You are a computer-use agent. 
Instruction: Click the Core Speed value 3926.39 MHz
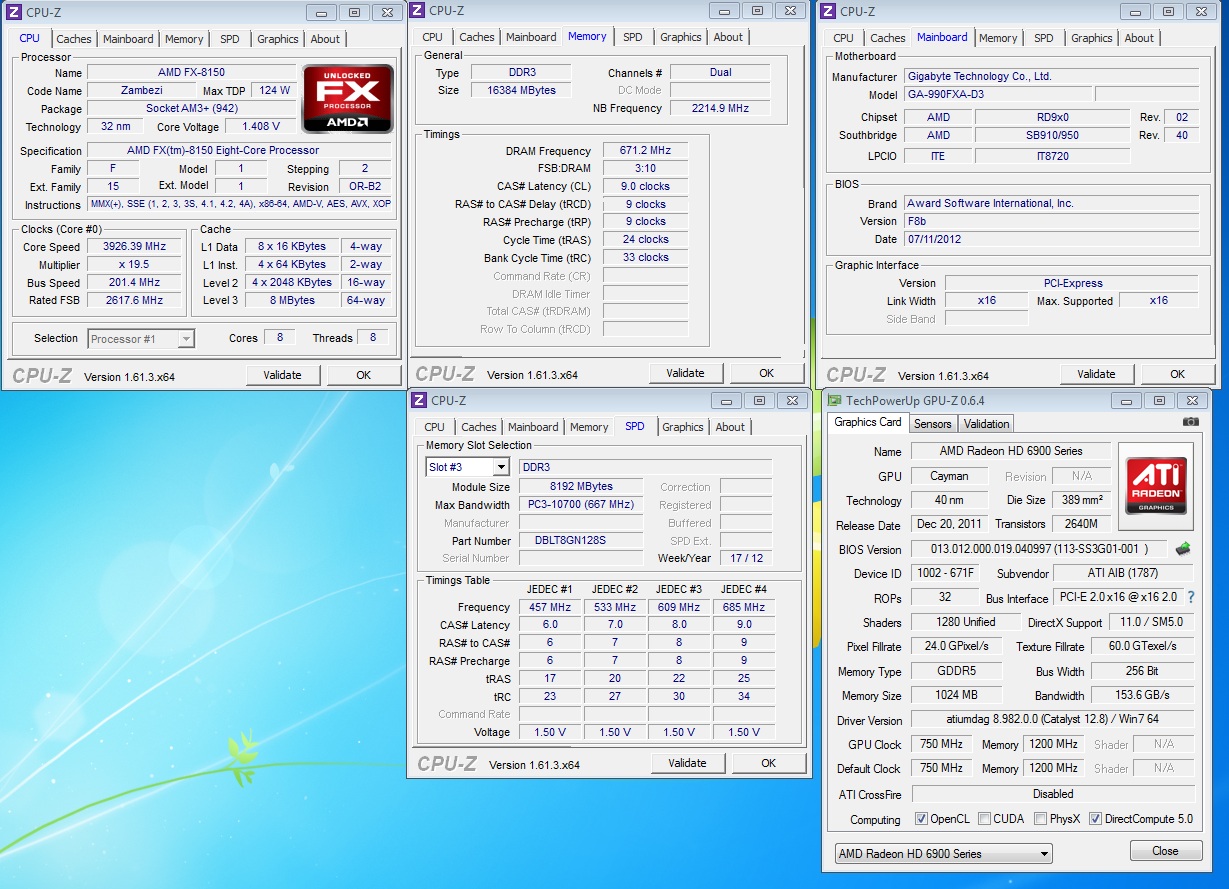(134, 247)
